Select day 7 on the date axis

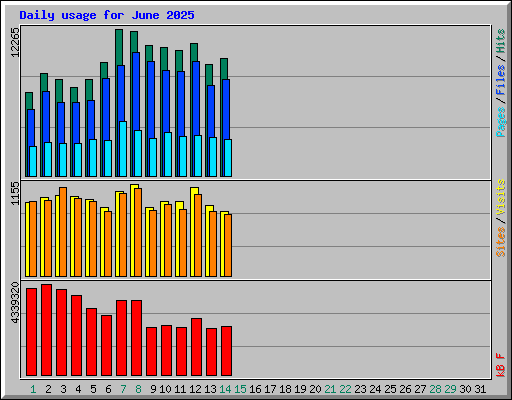click(x=123, y=389)
